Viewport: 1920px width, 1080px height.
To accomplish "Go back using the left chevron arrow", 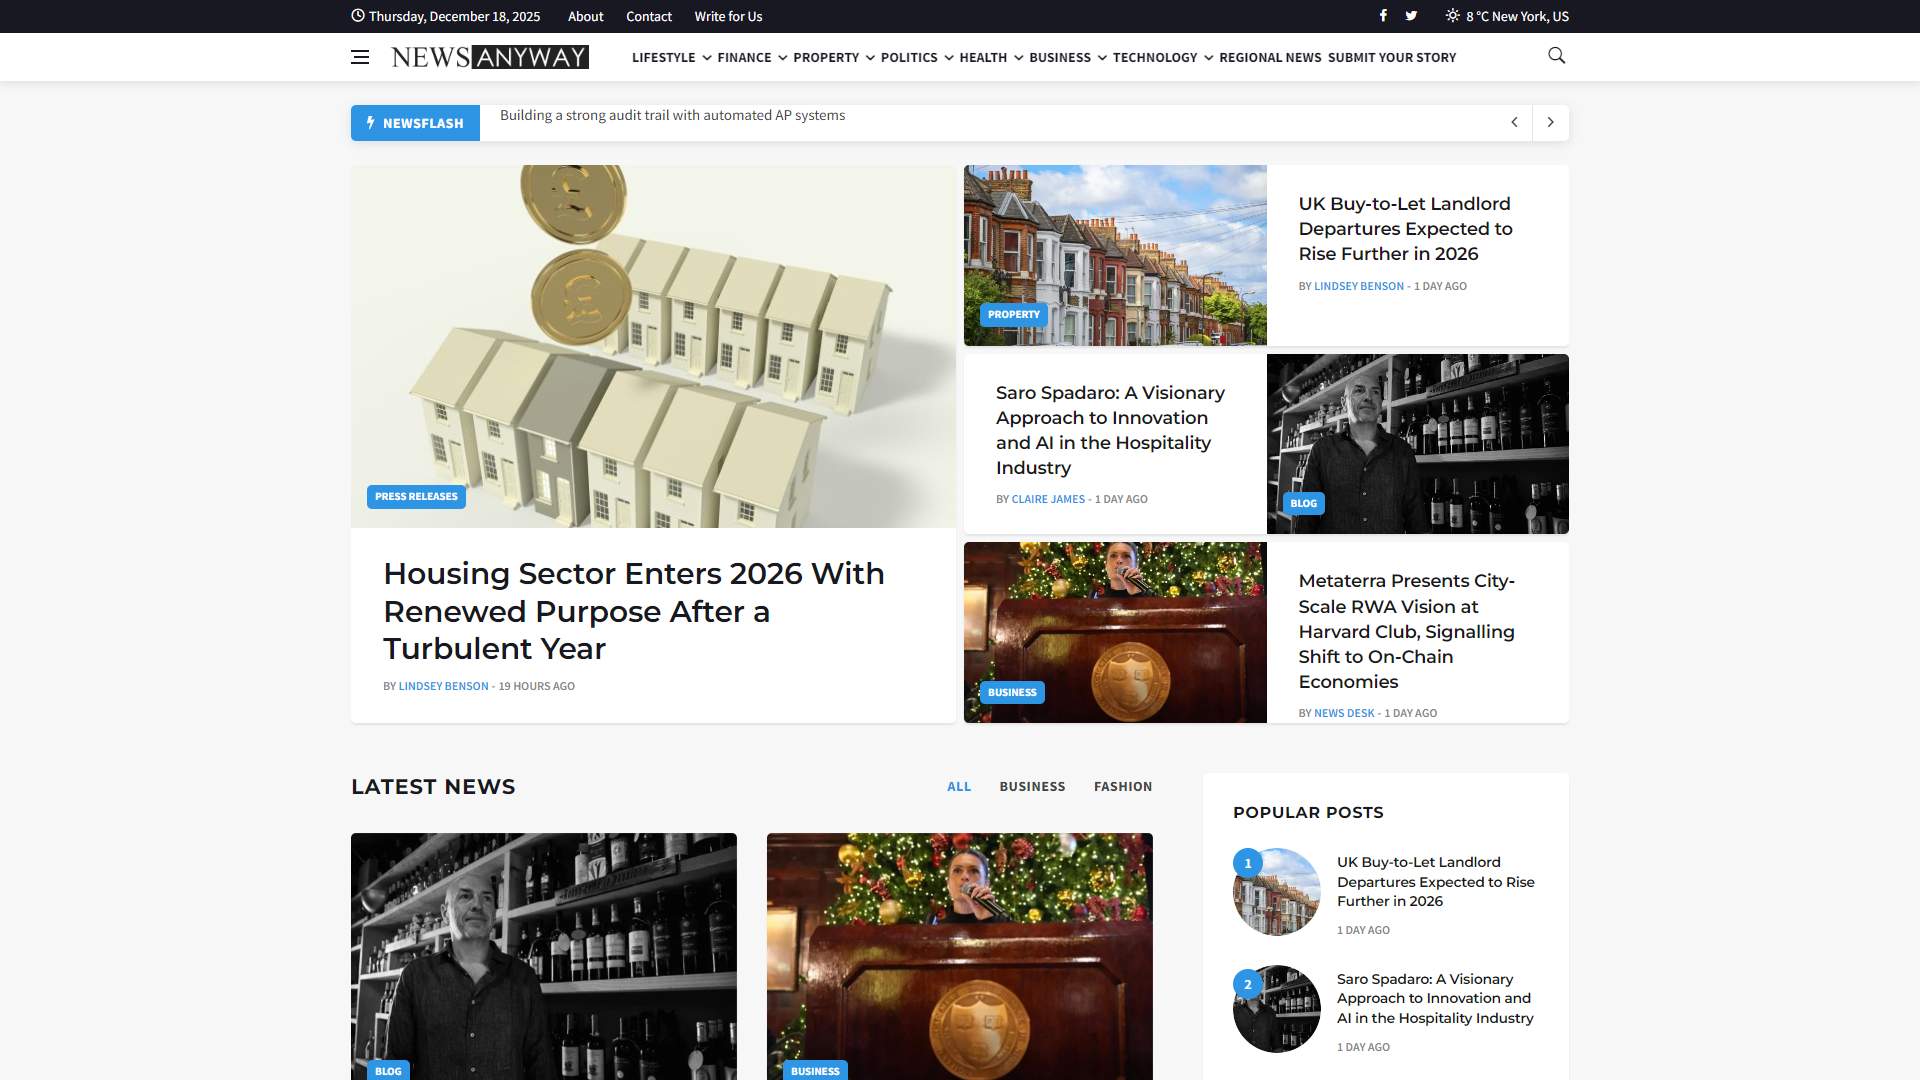I will pos(1515,122).
